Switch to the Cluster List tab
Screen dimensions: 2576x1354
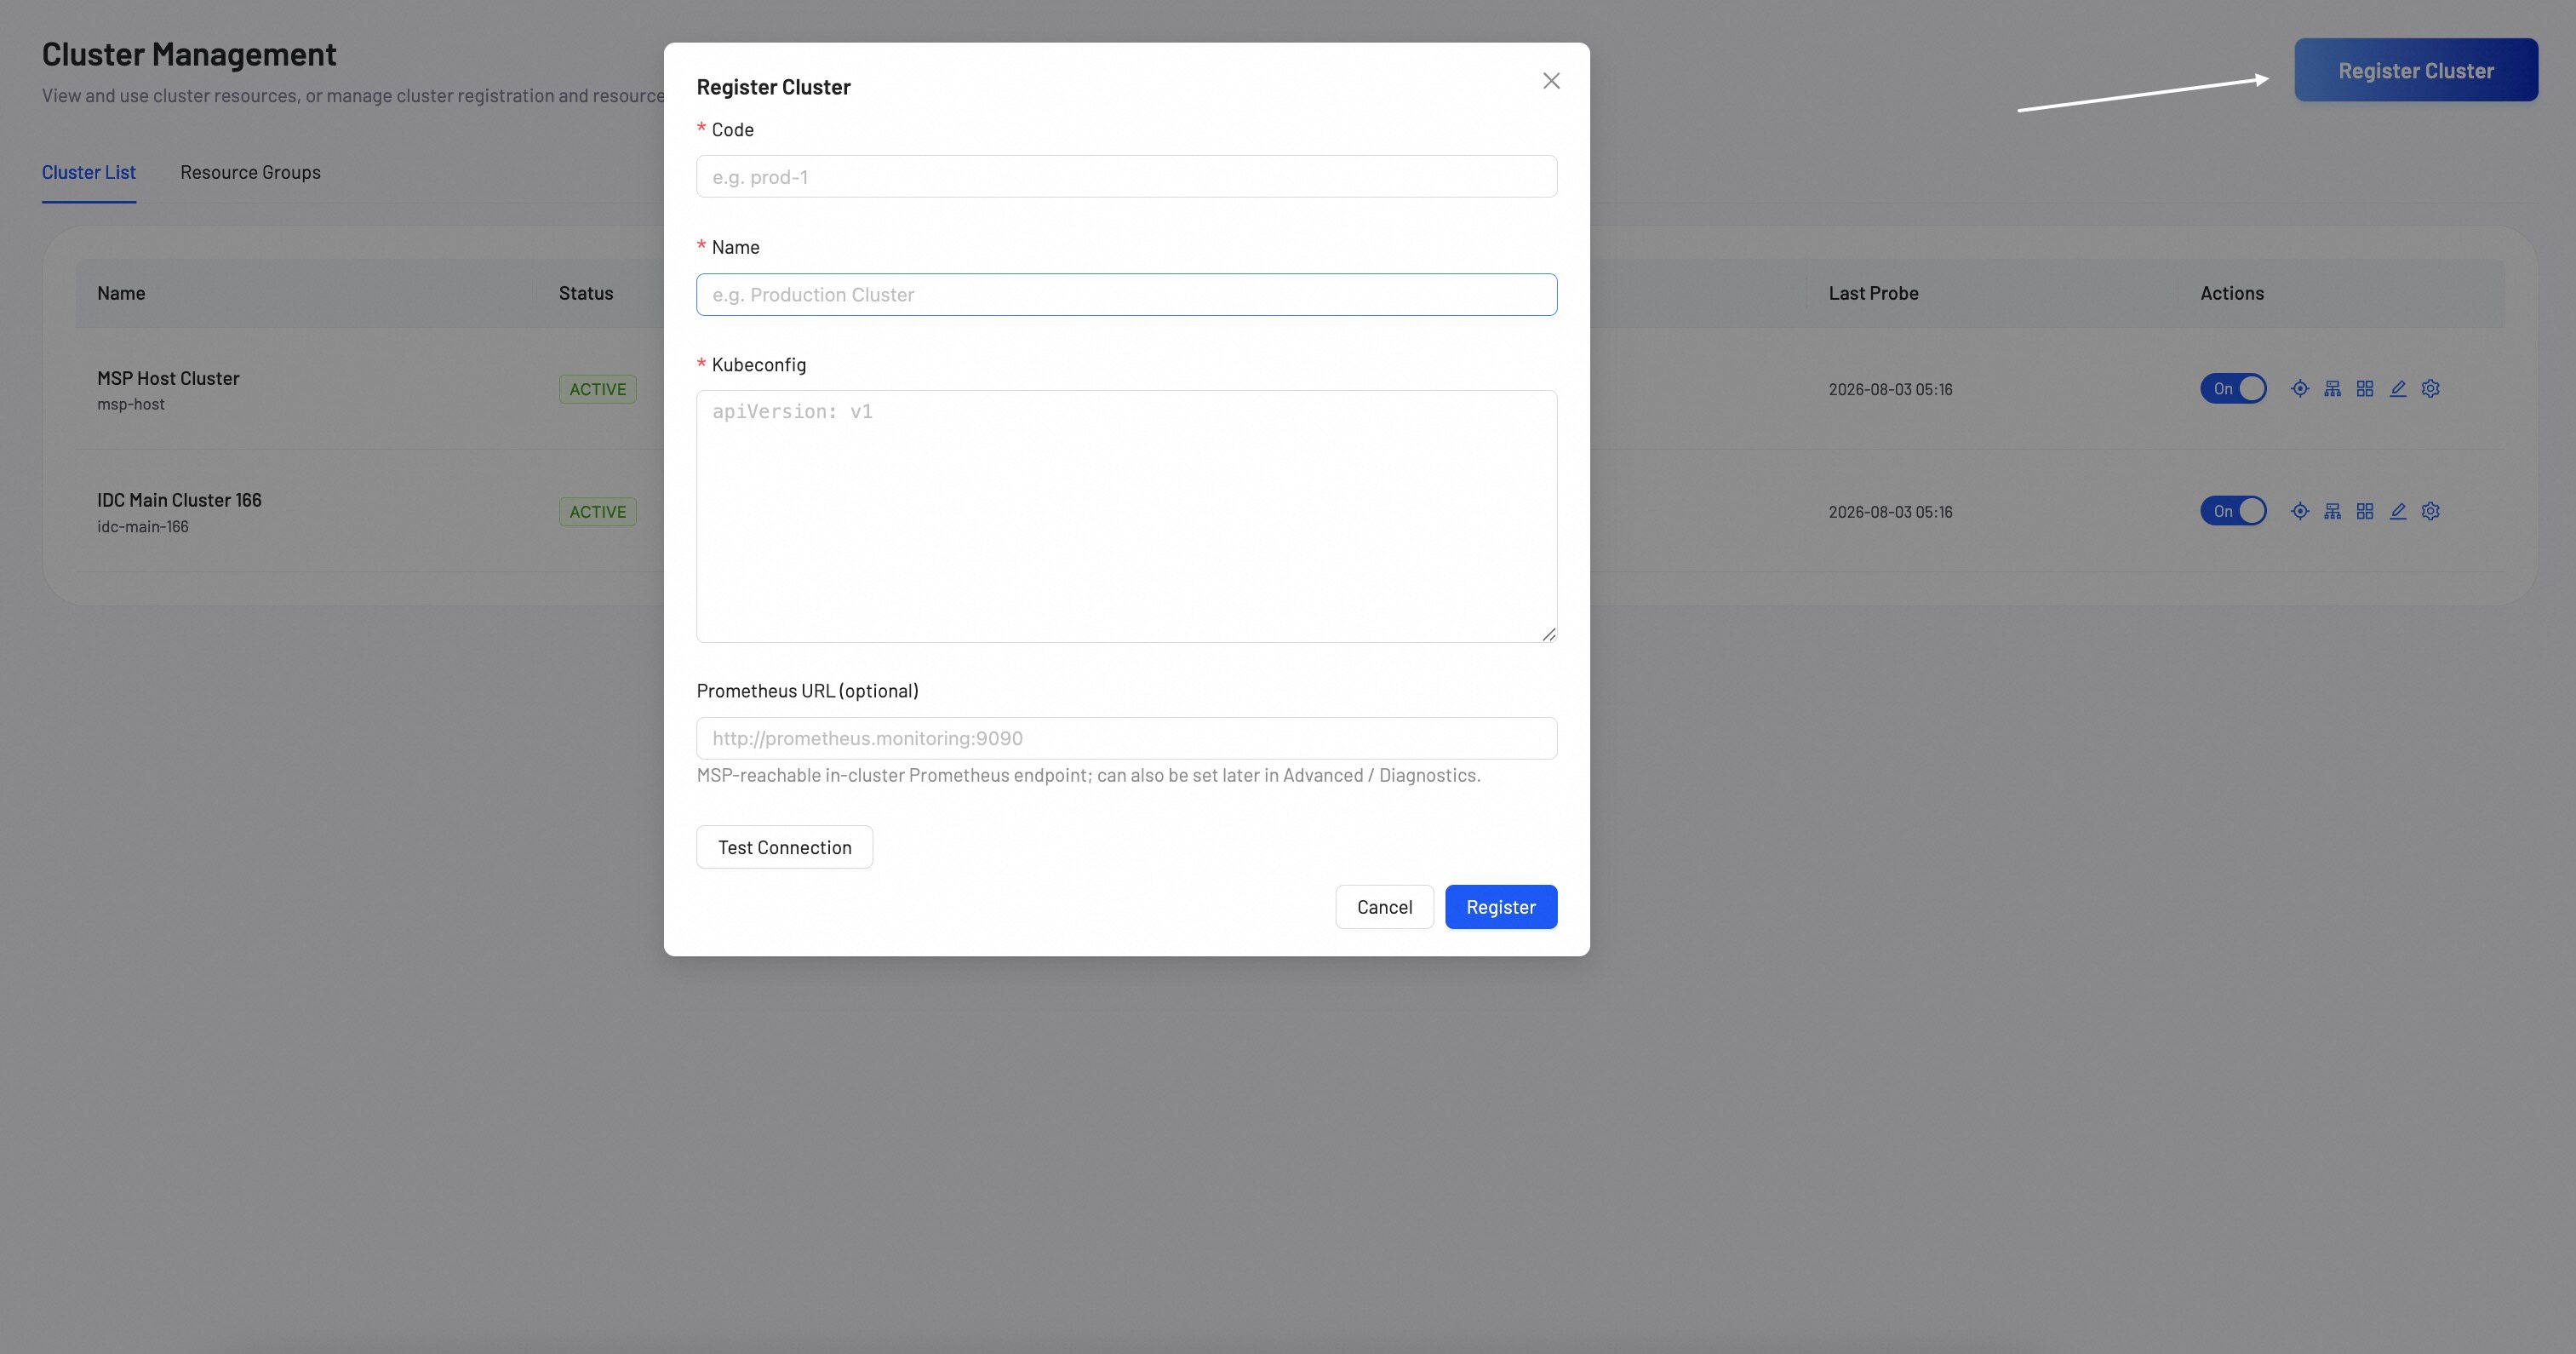(x=89, y=172)
